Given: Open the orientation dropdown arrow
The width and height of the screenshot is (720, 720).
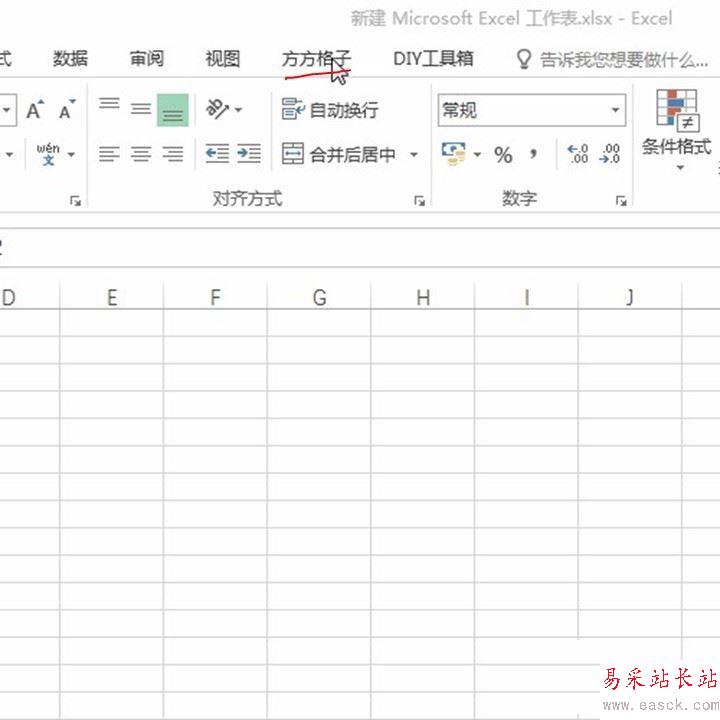Looking at the screenshot, I should tap(238, 110).
